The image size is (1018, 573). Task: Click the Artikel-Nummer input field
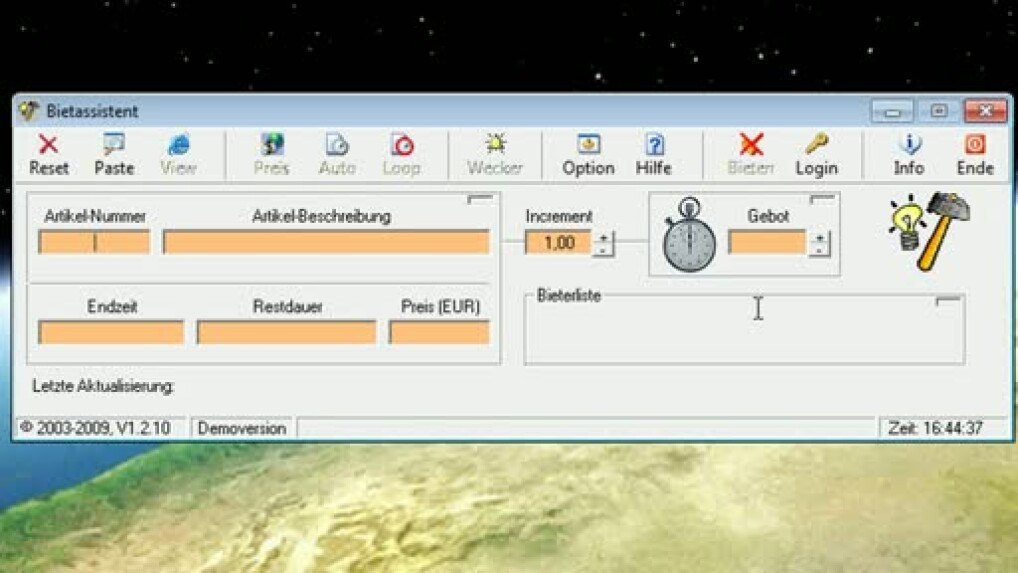pos(94,242)
